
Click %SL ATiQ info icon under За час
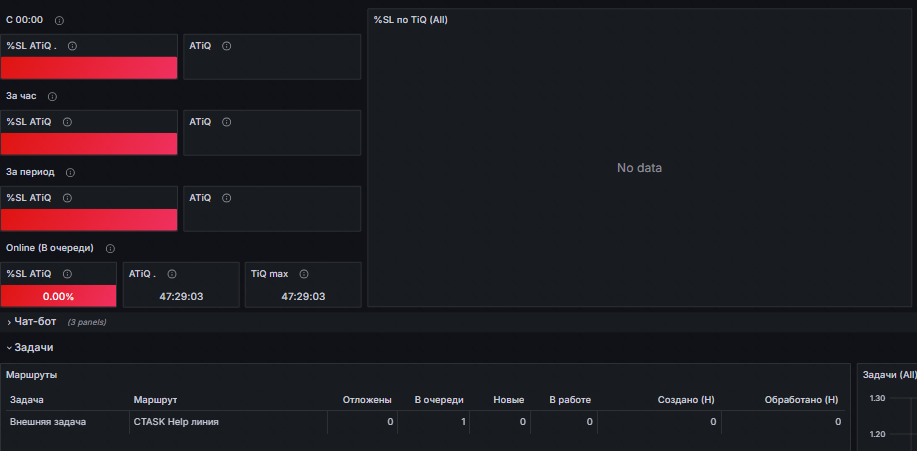tap(67, 122)
